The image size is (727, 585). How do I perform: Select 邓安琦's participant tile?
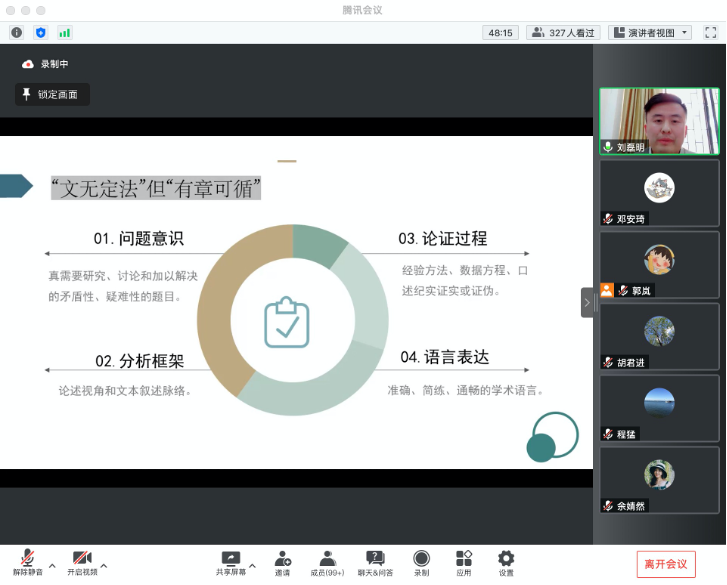click(659, 193)
